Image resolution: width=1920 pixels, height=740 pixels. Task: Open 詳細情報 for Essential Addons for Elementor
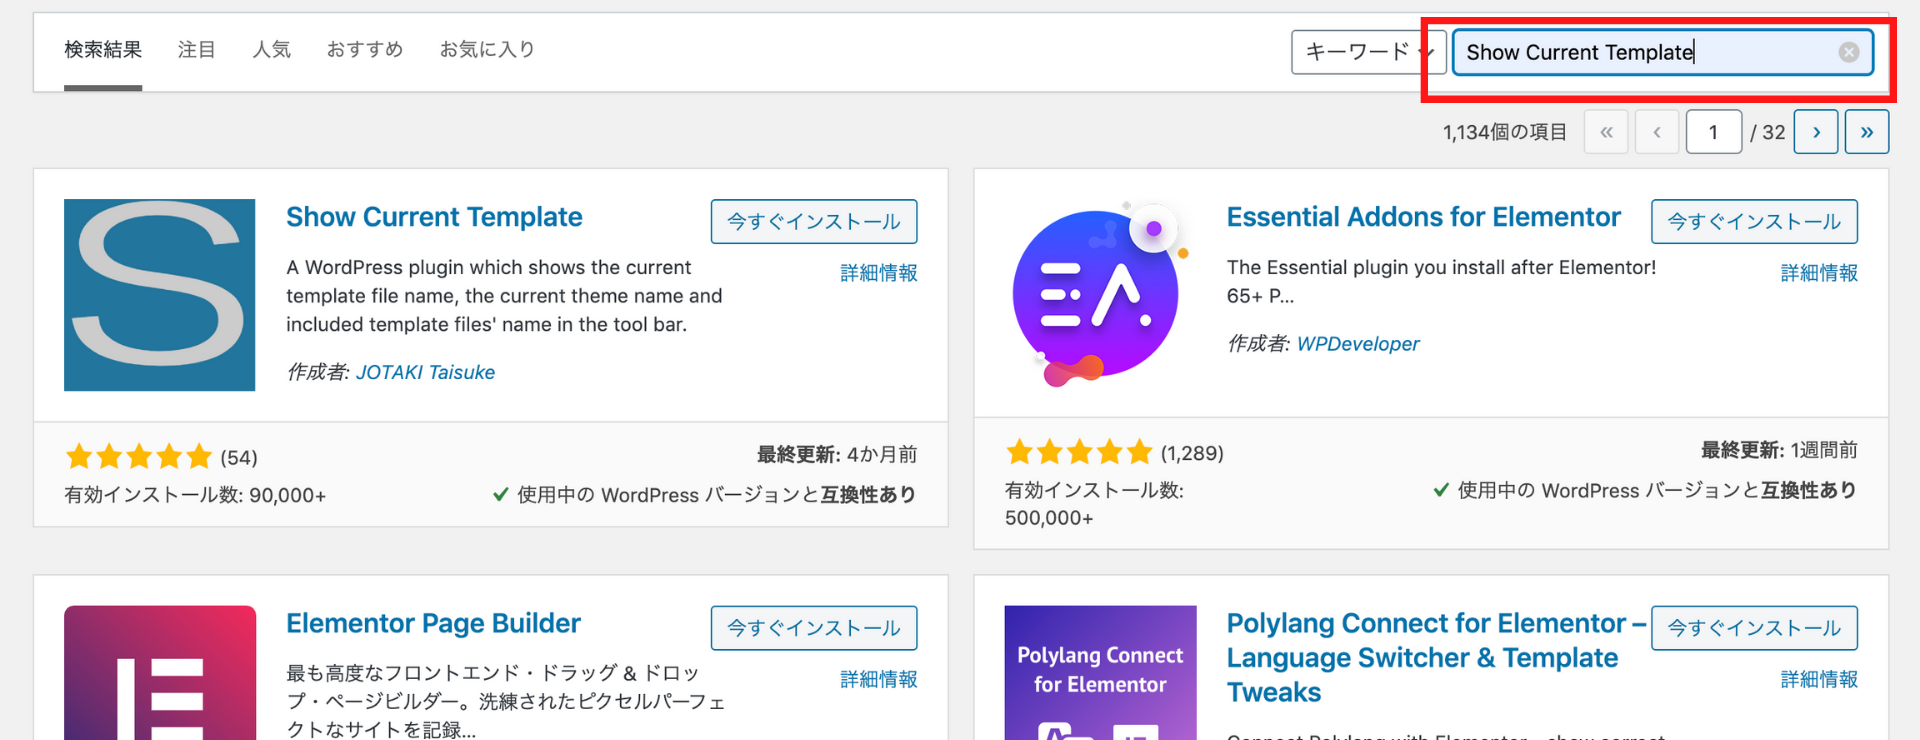click(1819, 273)
